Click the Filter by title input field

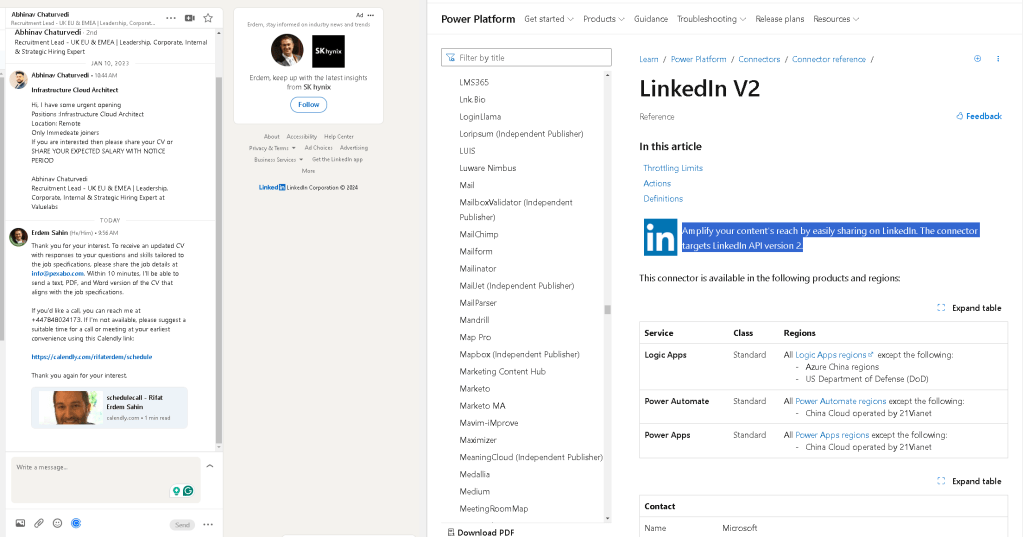526,57
